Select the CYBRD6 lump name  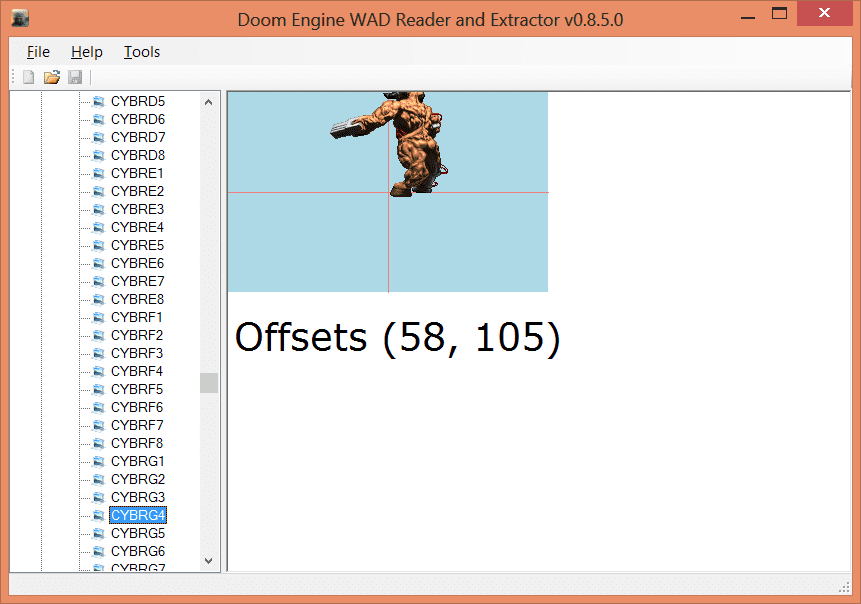[x=138, y=119]
